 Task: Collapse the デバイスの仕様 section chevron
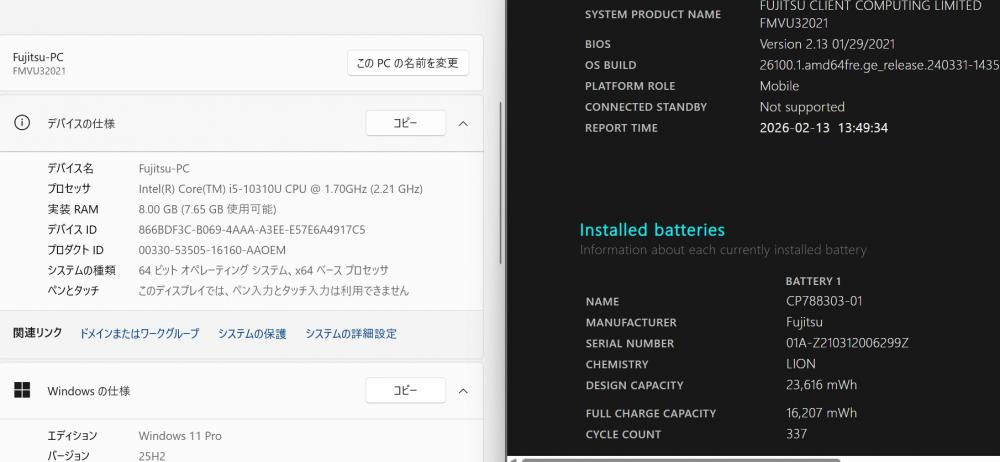tap(463, 123)
